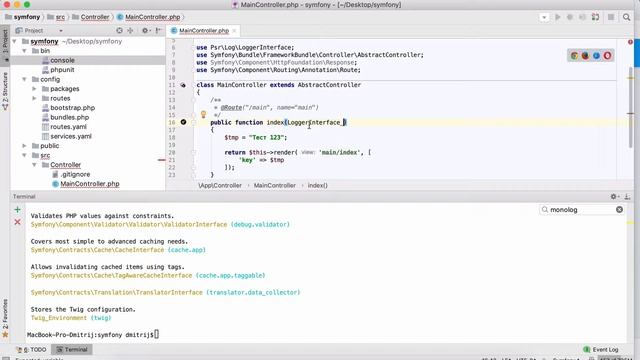This screenshot has height=360, width=640.
Task: Click the breakpoint marker on line 16
Action: pos(183,122)
